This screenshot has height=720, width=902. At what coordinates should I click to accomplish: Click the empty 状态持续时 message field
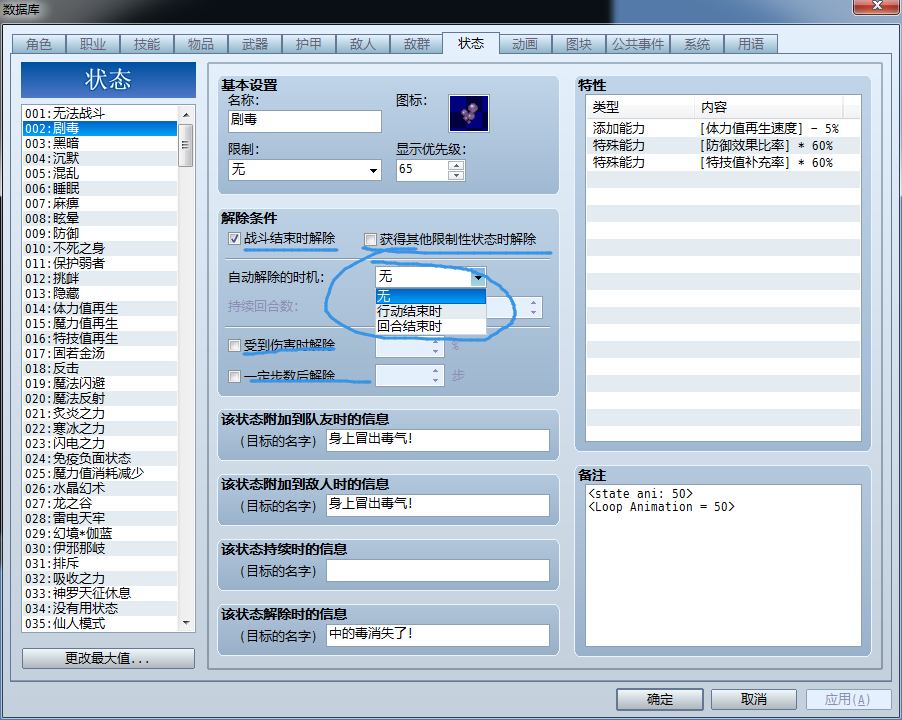click(x=438, y=570)
